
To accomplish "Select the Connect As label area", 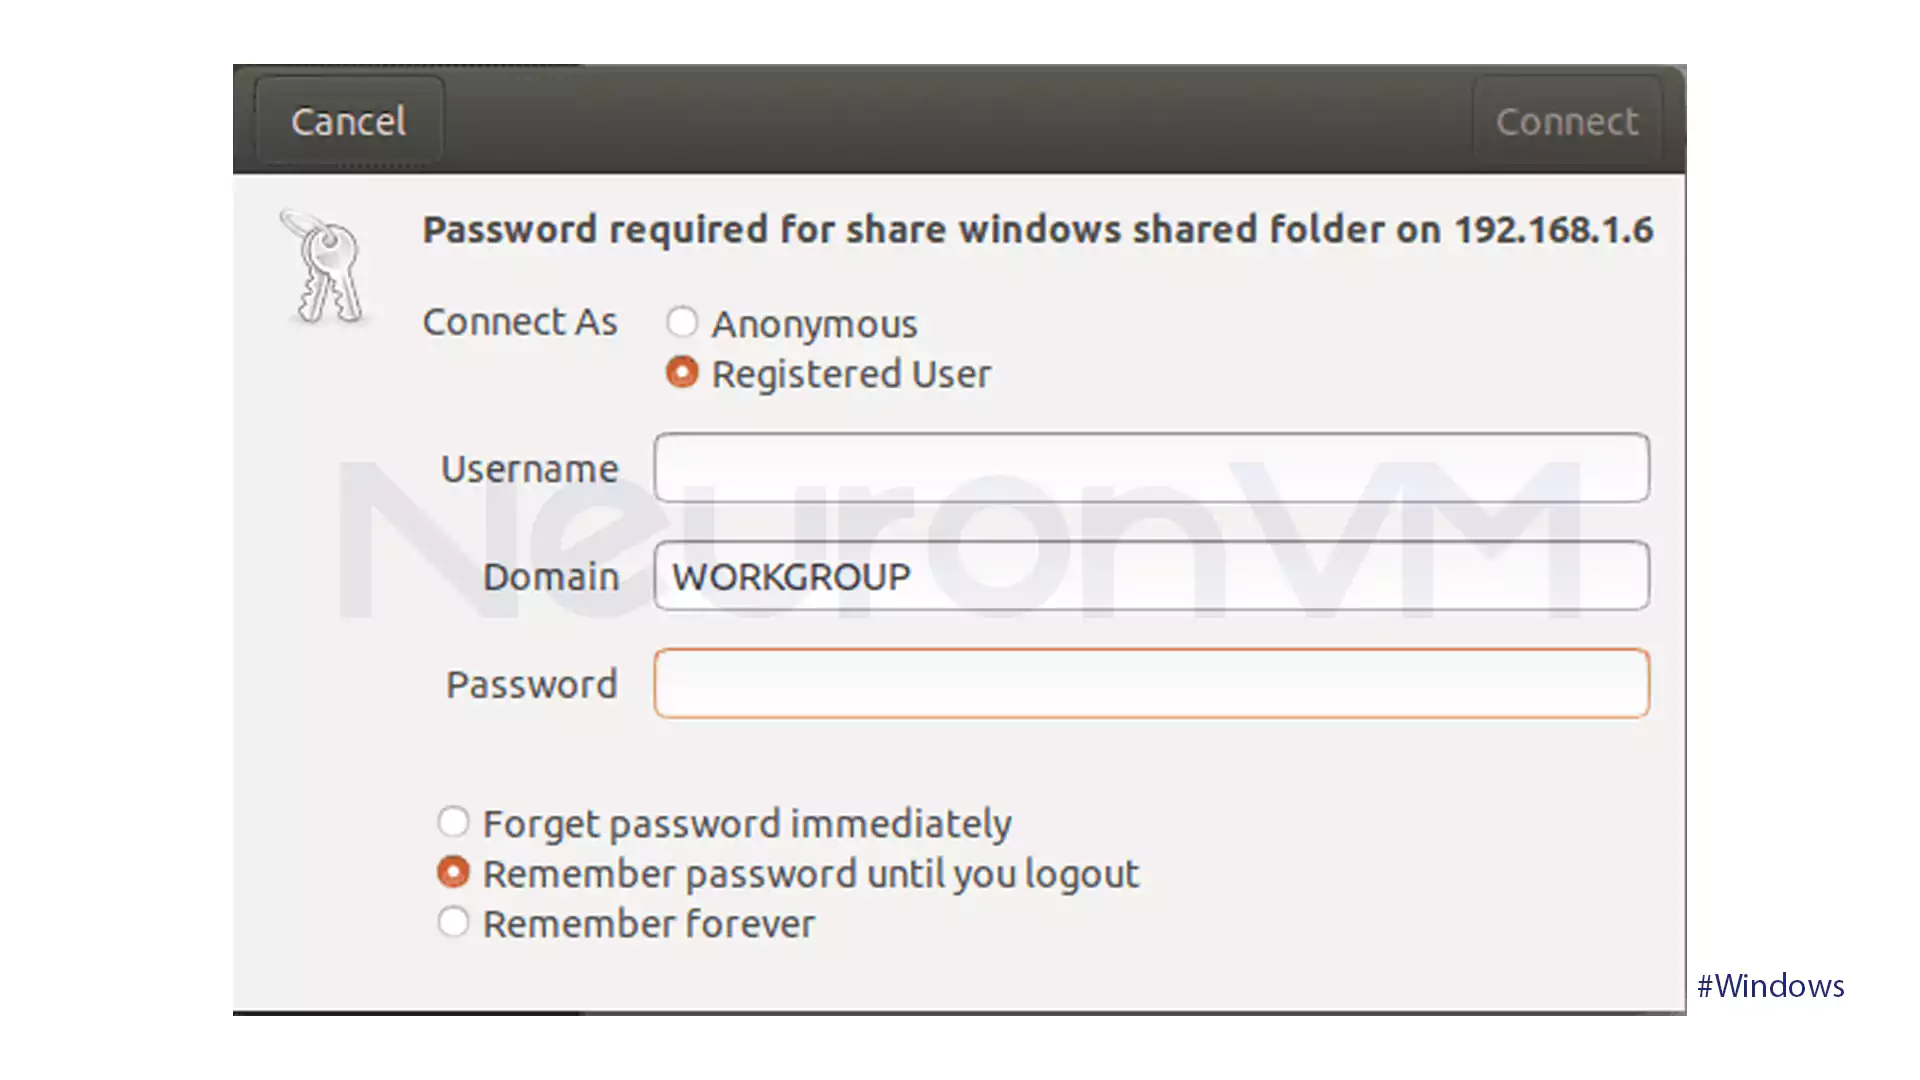I will [x=518, y=320].
